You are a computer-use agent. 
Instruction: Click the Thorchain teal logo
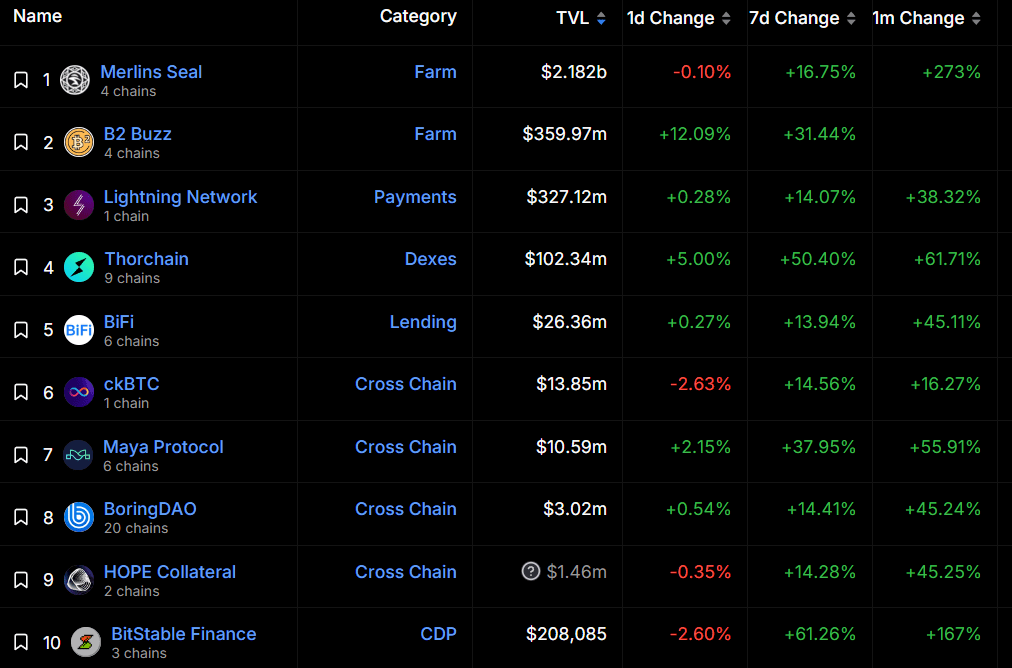(79, 267)
